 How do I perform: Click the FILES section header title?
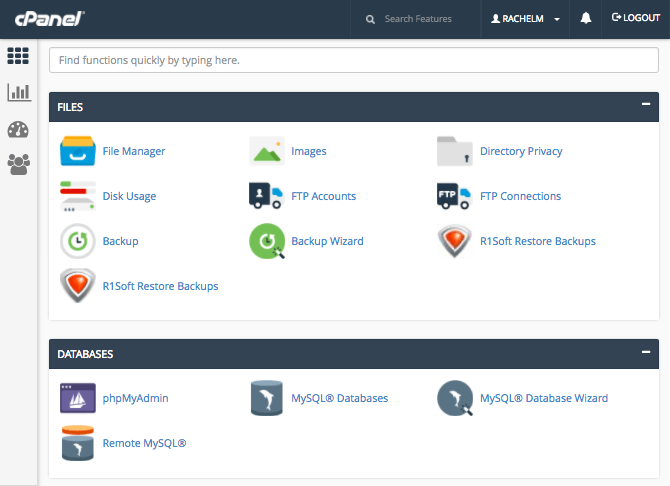pos(70,107)
